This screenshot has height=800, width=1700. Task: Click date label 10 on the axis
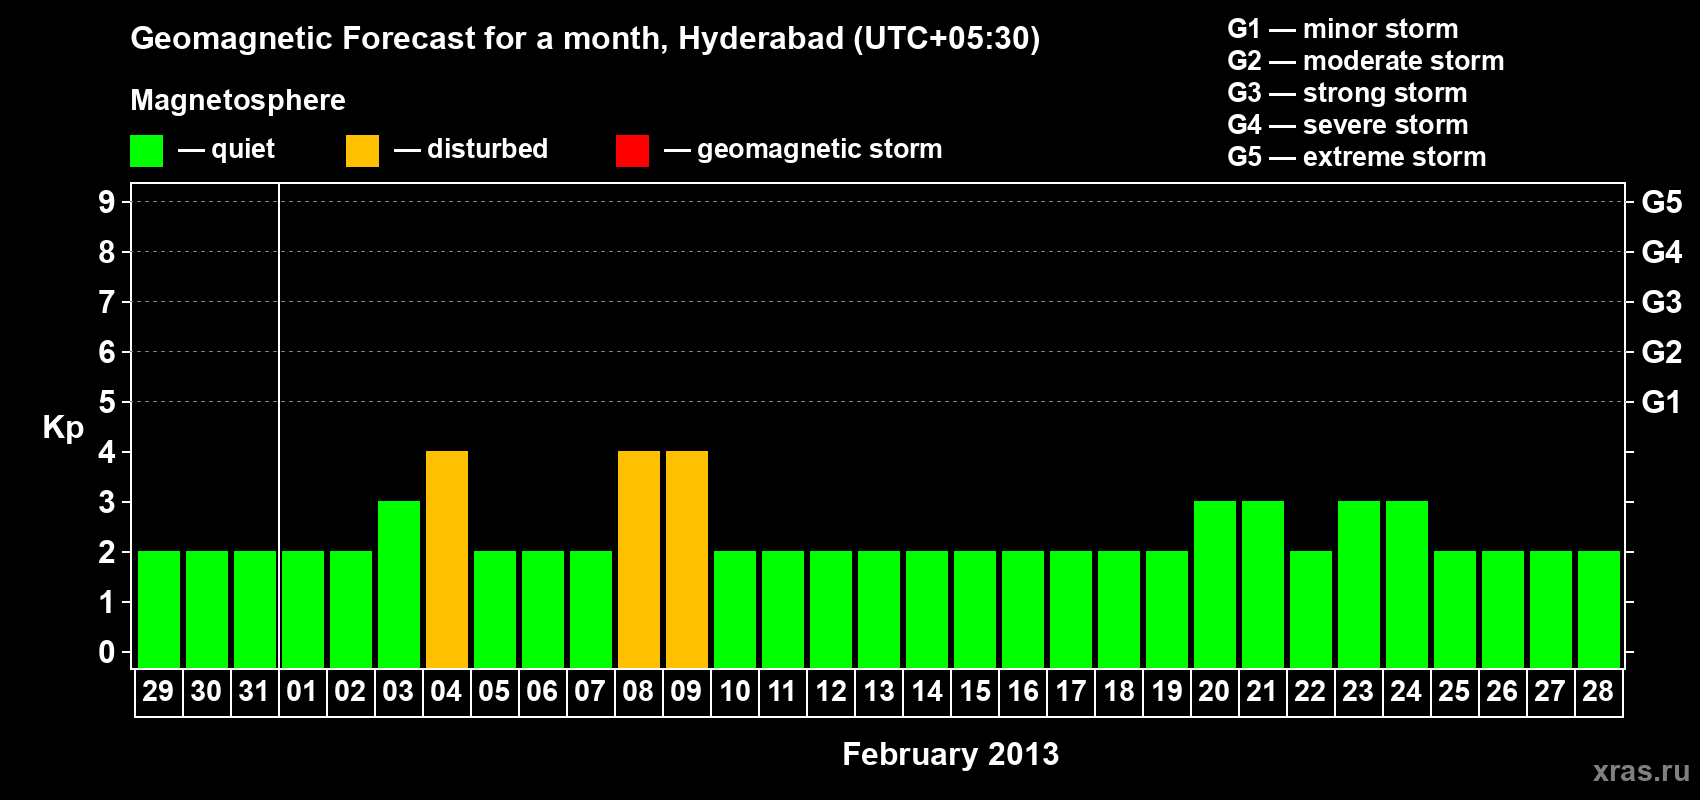pos(734,691)
